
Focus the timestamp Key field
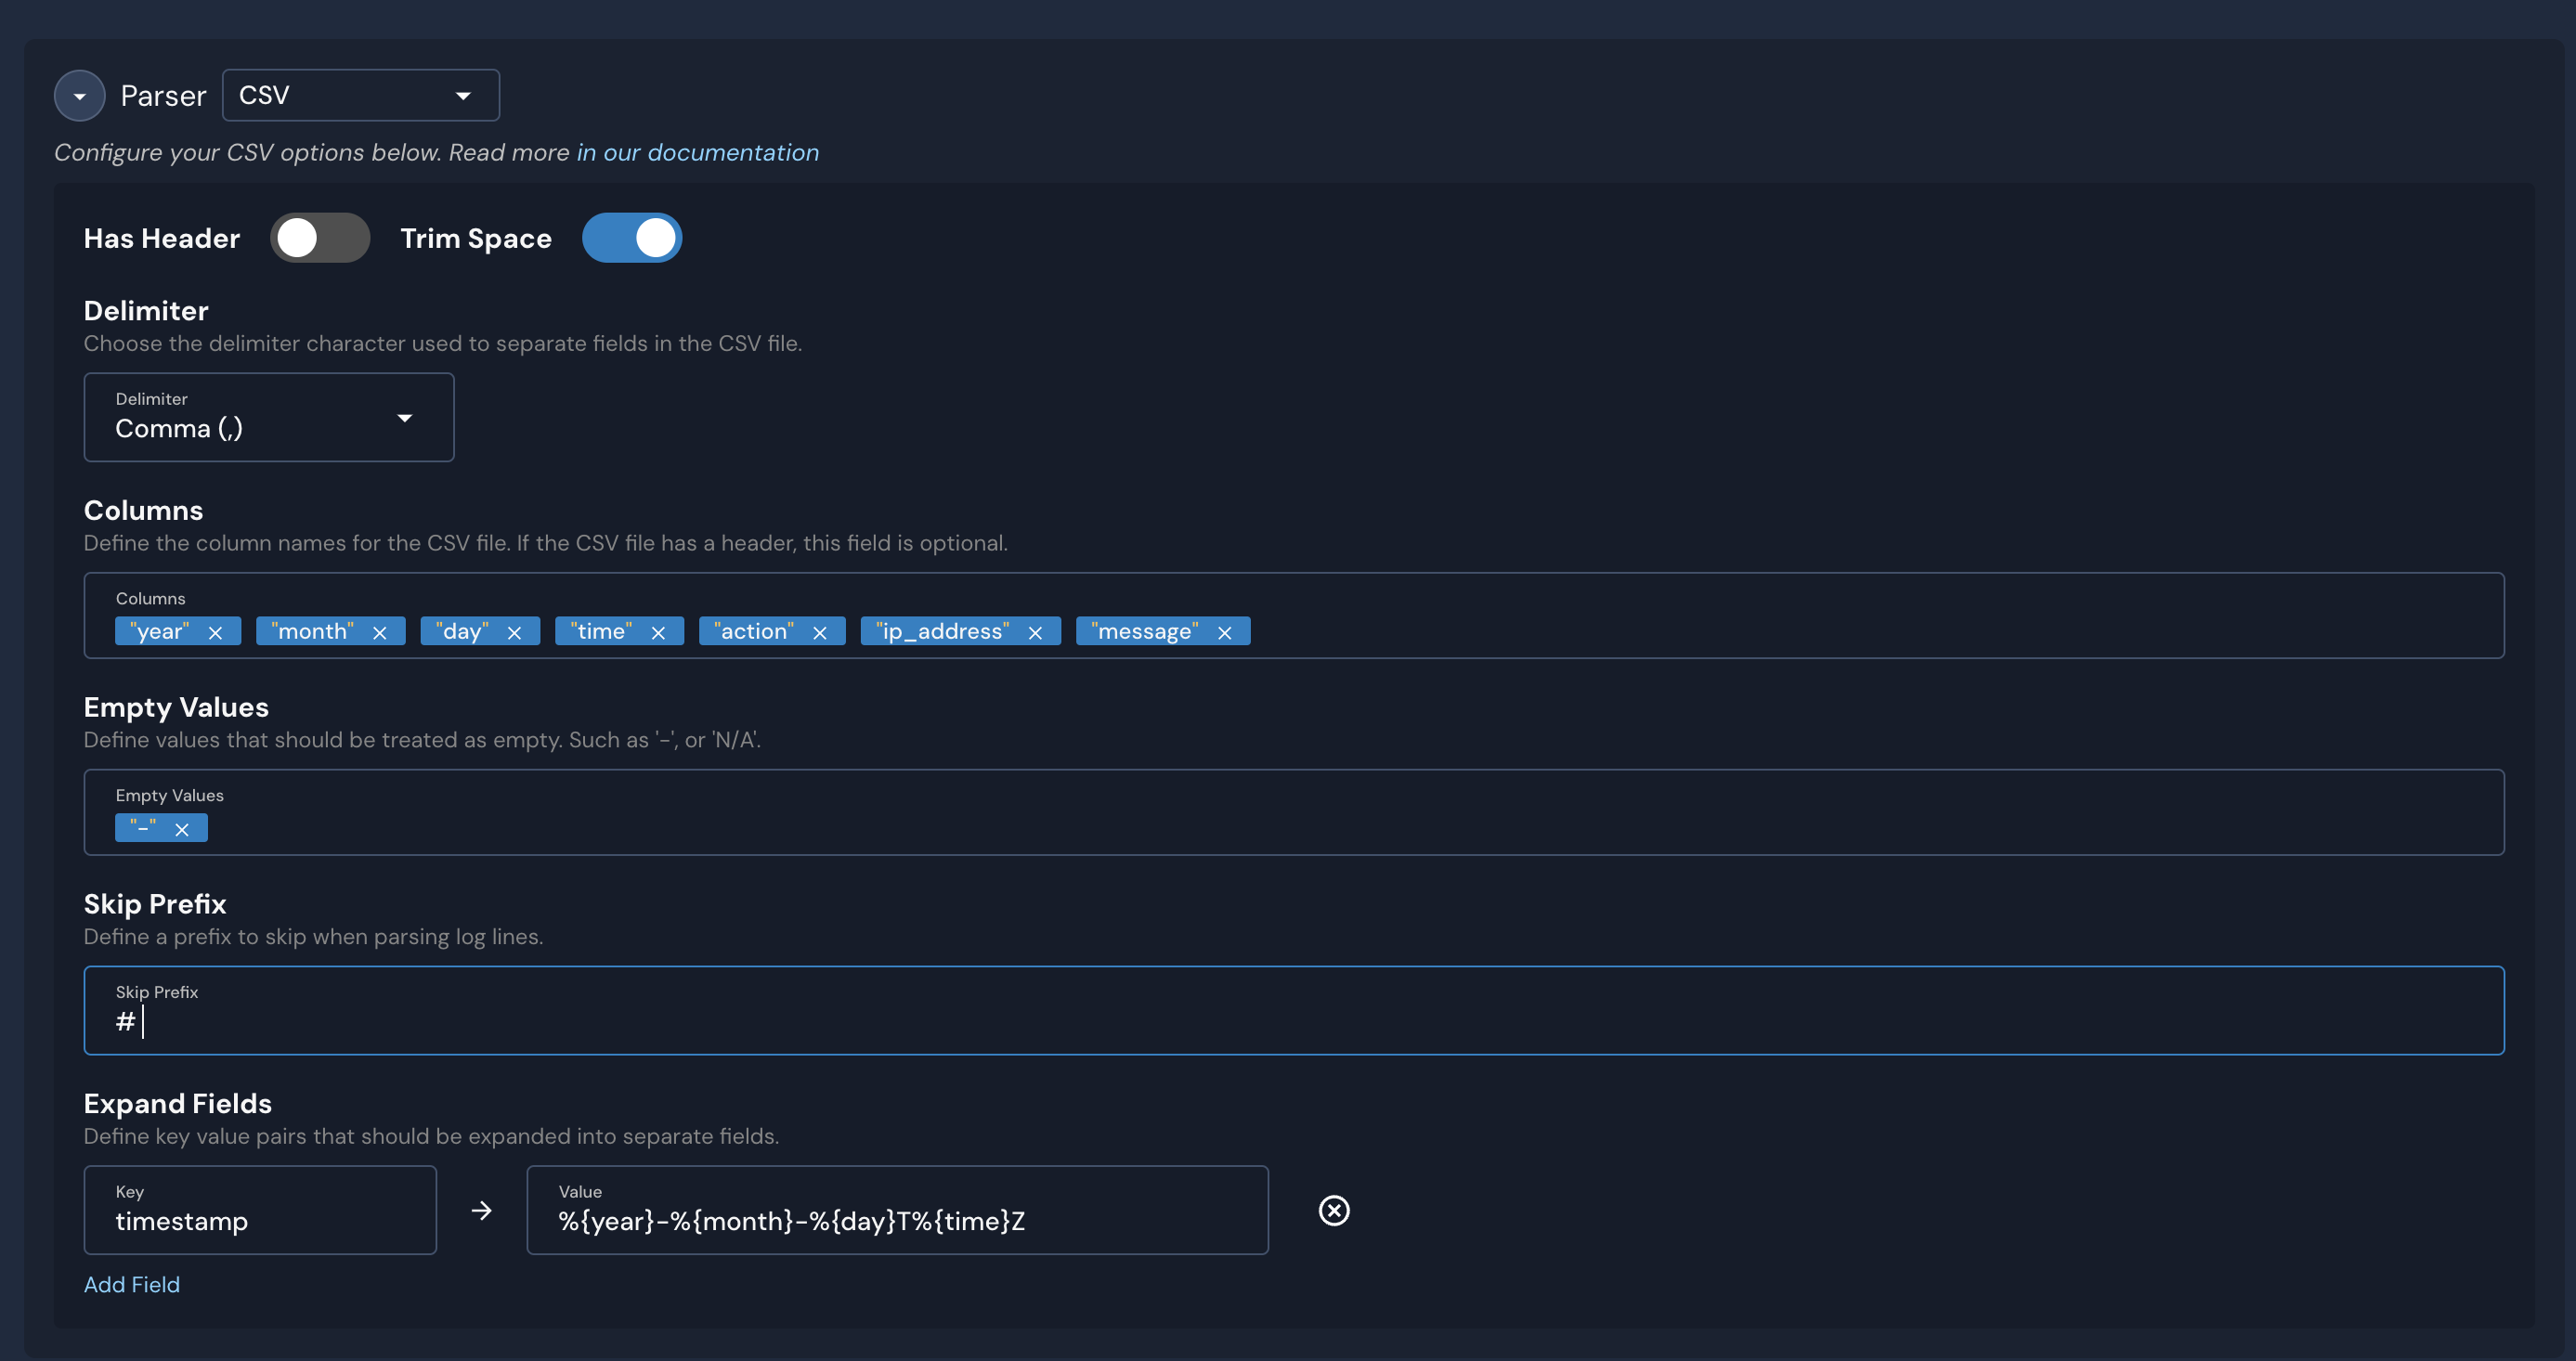pos(260,1220)
